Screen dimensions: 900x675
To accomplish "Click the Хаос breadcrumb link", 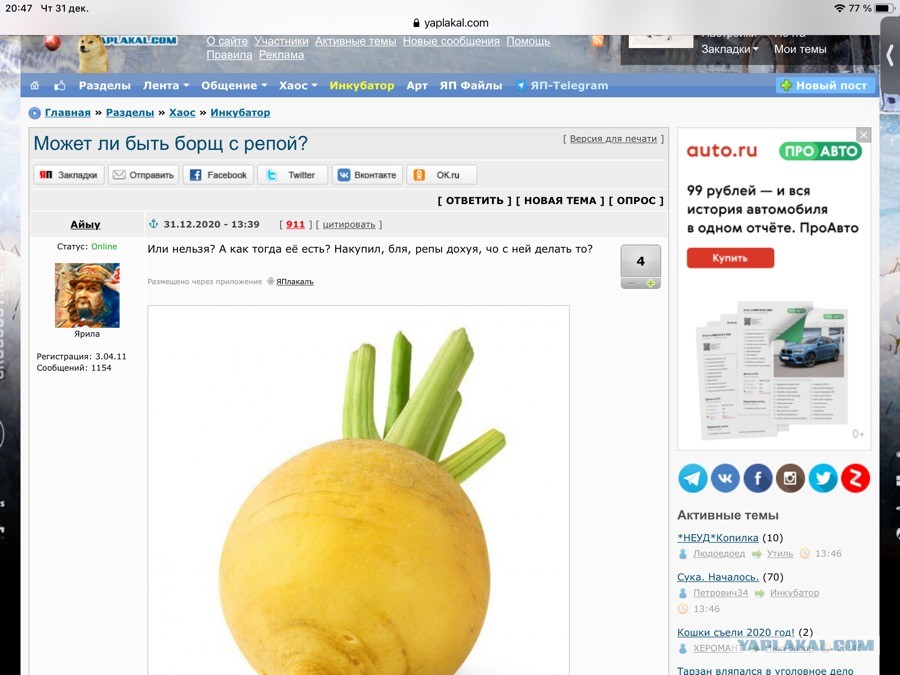I will (182, 112).
